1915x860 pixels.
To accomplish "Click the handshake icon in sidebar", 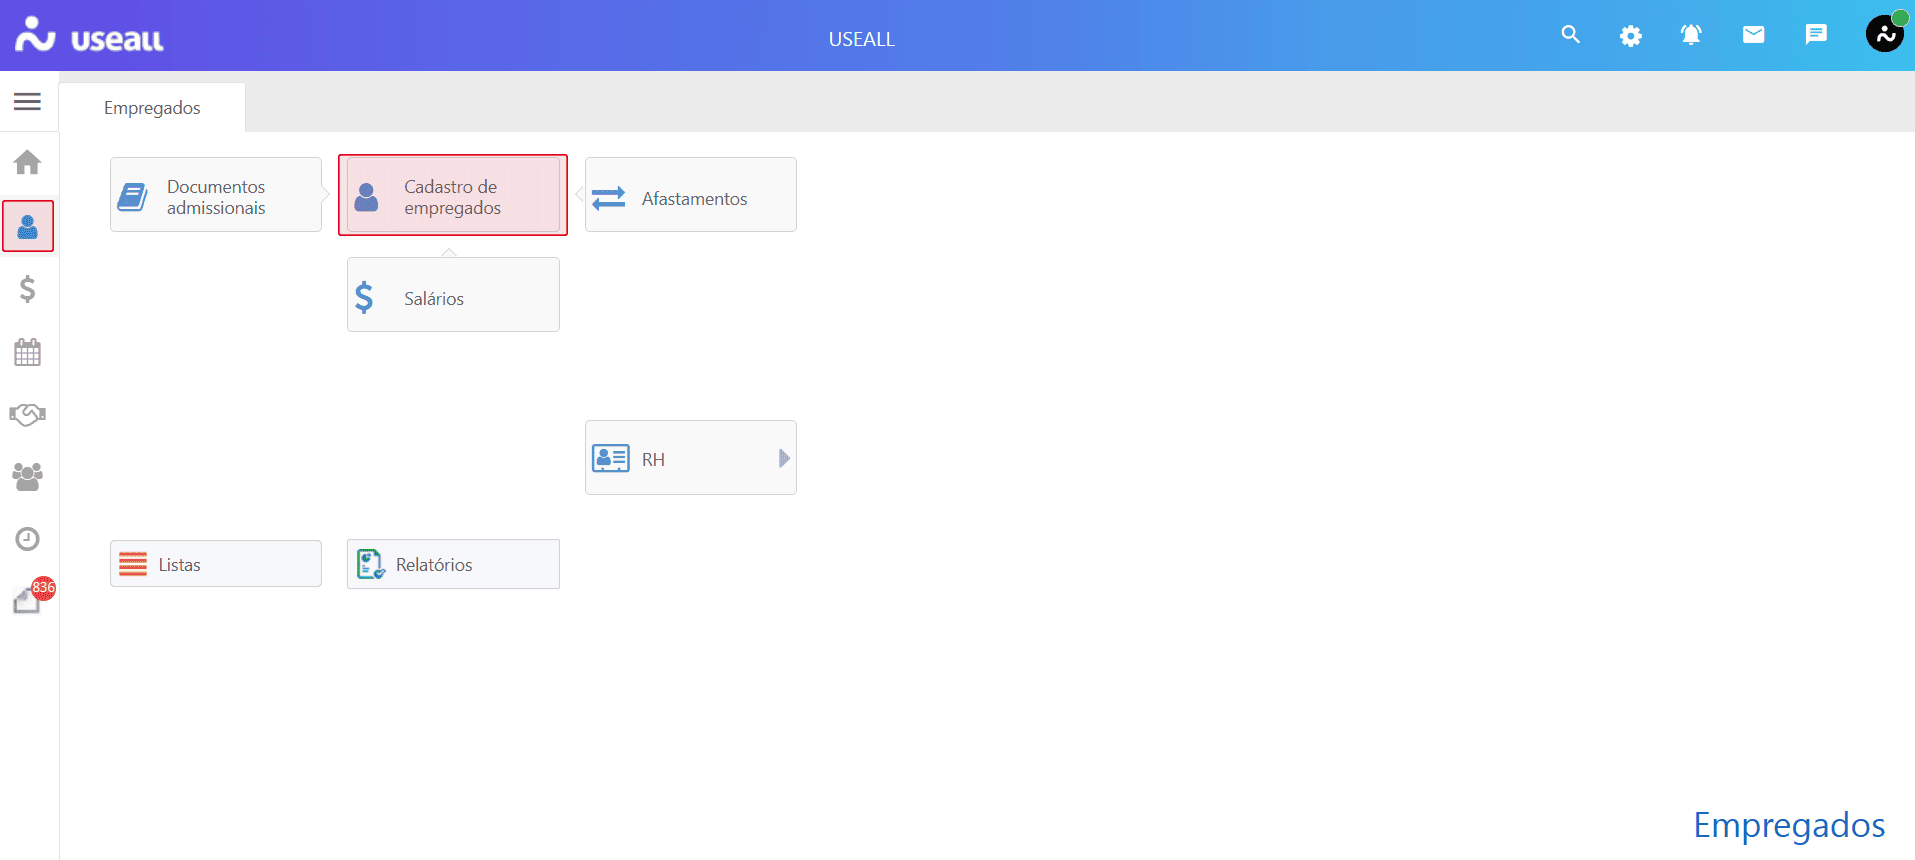I will (x=28, y=415).
